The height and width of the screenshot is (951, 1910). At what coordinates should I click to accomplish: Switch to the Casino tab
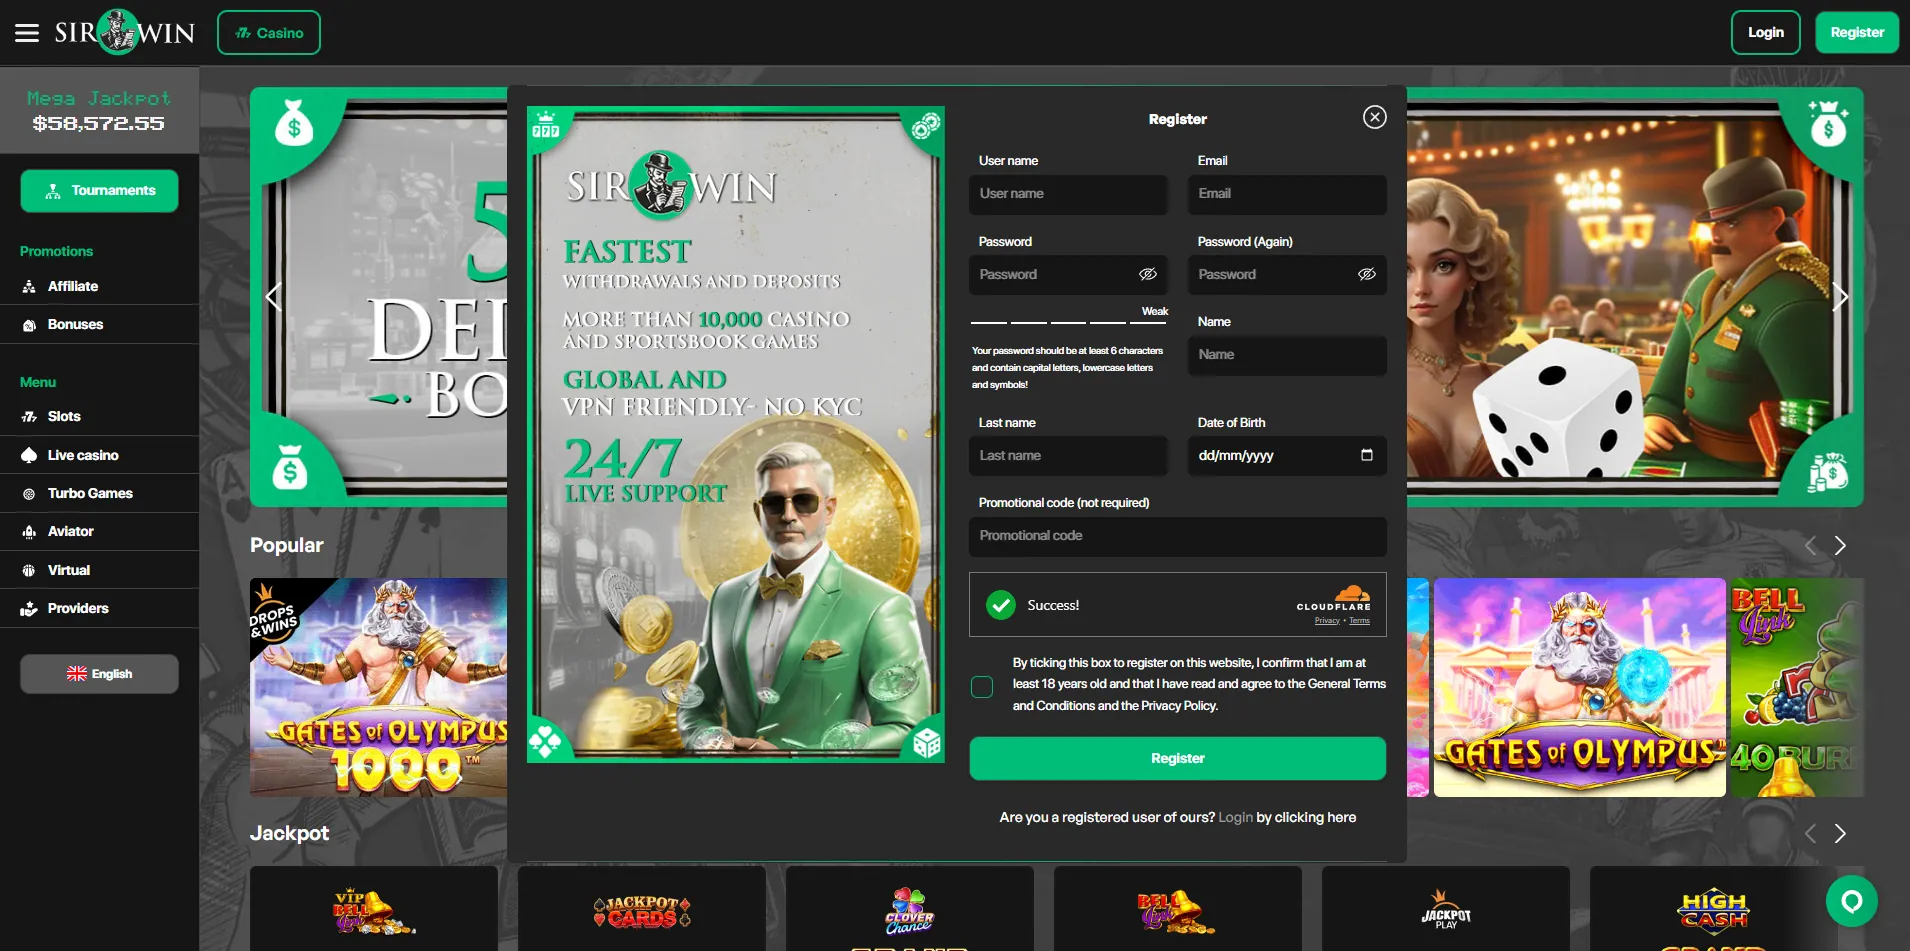coord(268,31)
